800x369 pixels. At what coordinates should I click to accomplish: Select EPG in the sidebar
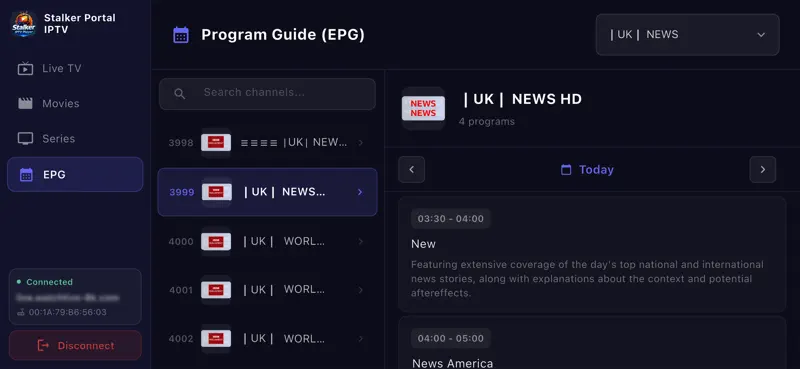[75, 175]
